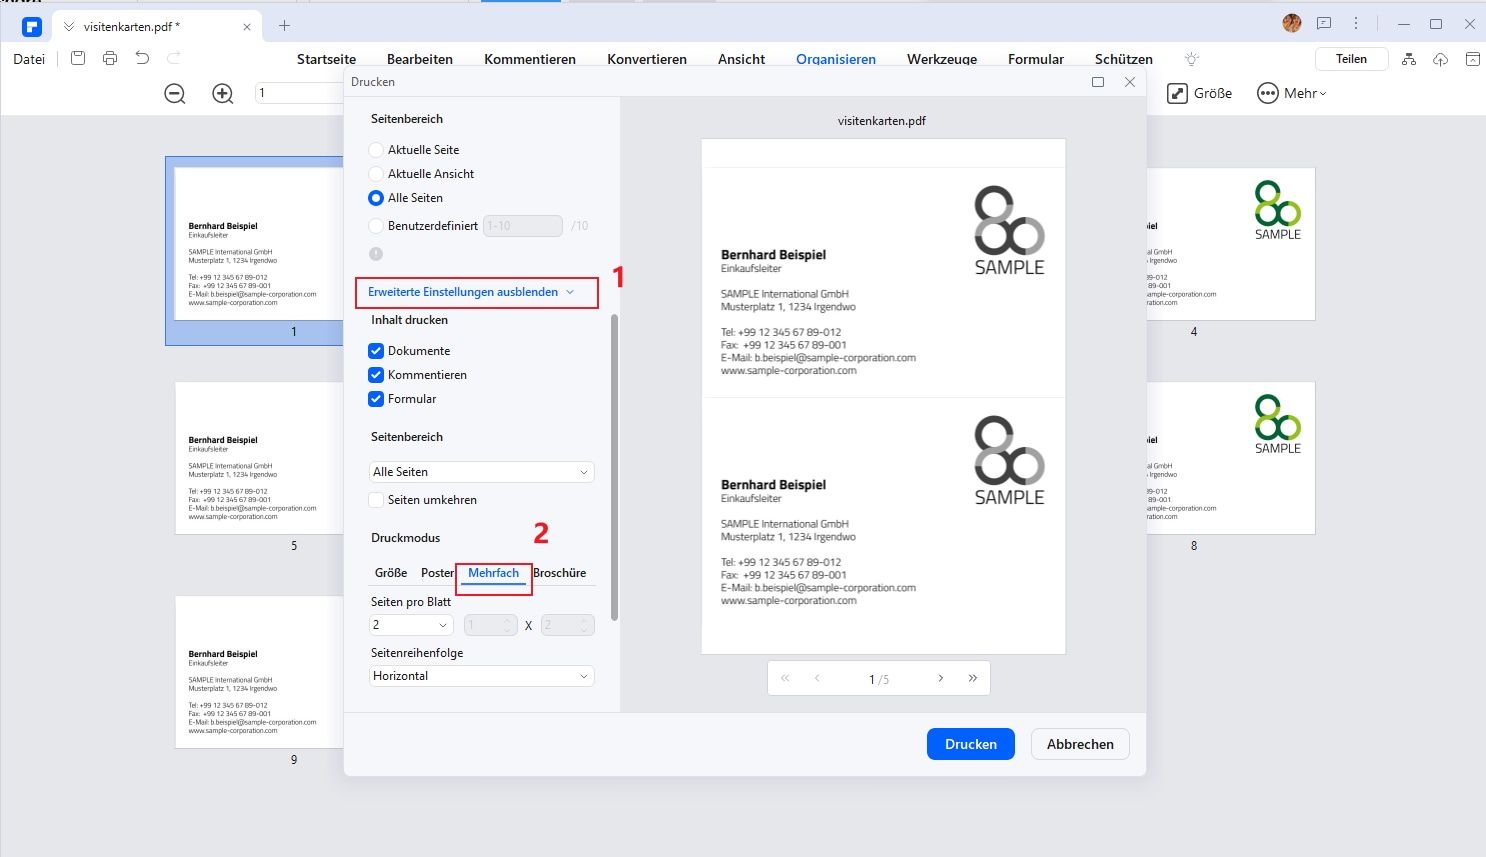Click the user avatar icon
Screen dimensions: 1486x857
pyautogui.click(x=1292, y=23)
